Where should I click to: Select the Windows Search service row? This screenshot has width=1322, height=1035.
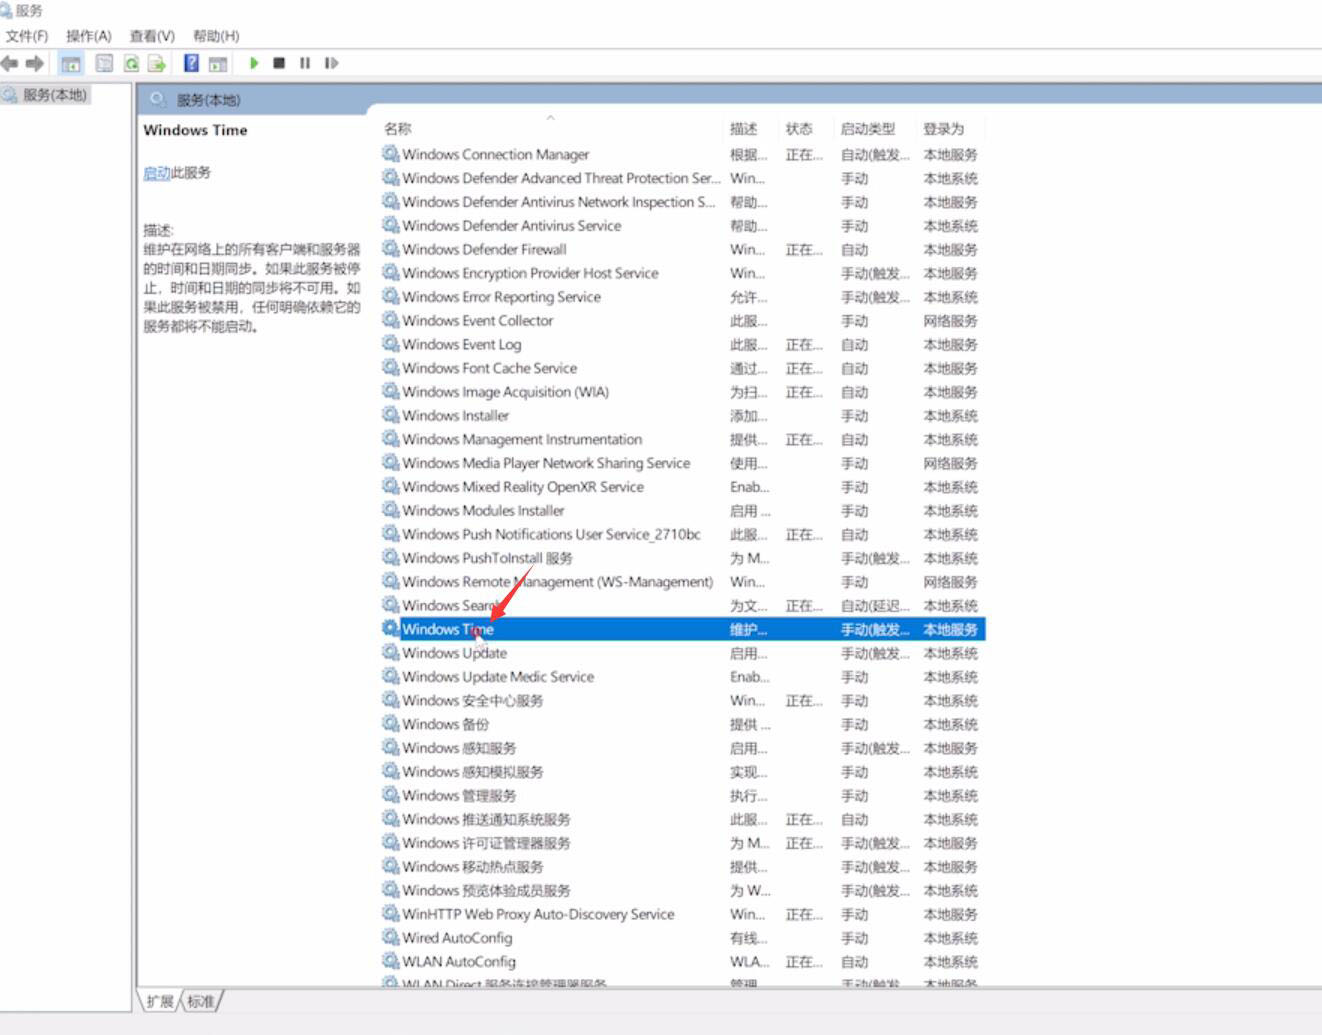[x=683, y=605]
